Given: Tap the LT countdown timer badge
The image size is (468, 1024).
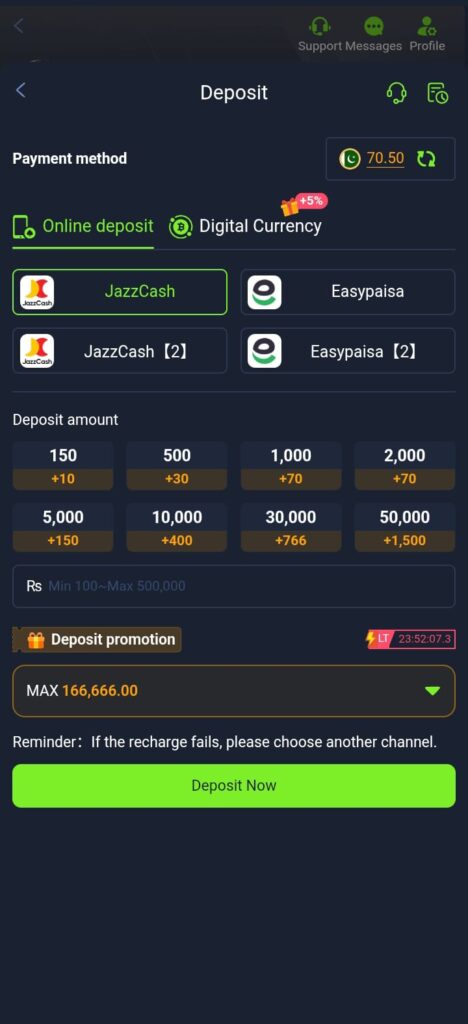Looking at the screenshot, I should [410, 639].
